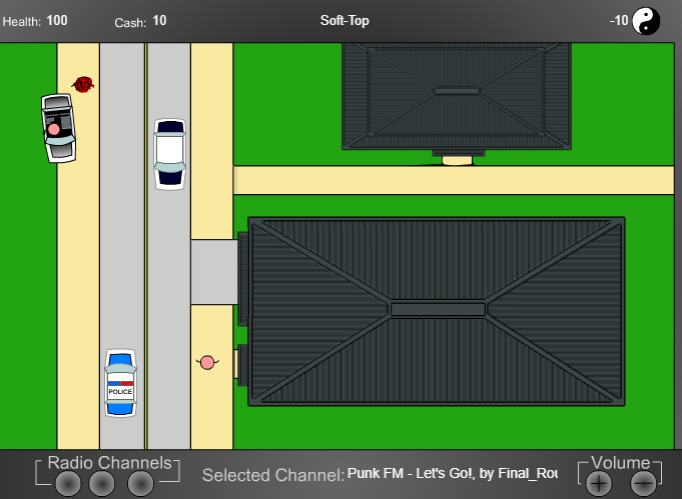This screenshot has width=682, height=499.
Task: Increase volume with the plus button
Action: pyautogui.click(x=599, y=483)
